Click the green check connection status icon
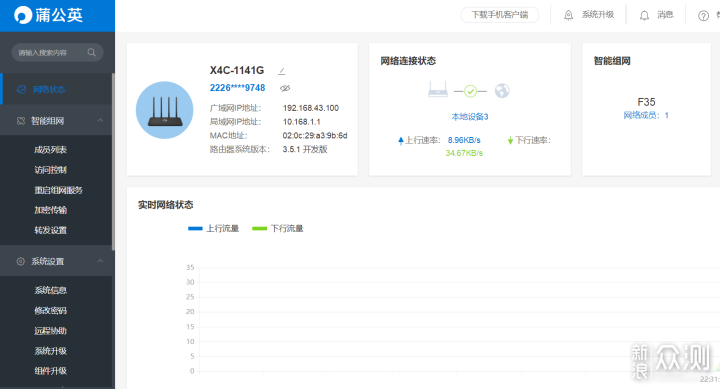This screenshot has height=389, width=720. pos(470,91)
